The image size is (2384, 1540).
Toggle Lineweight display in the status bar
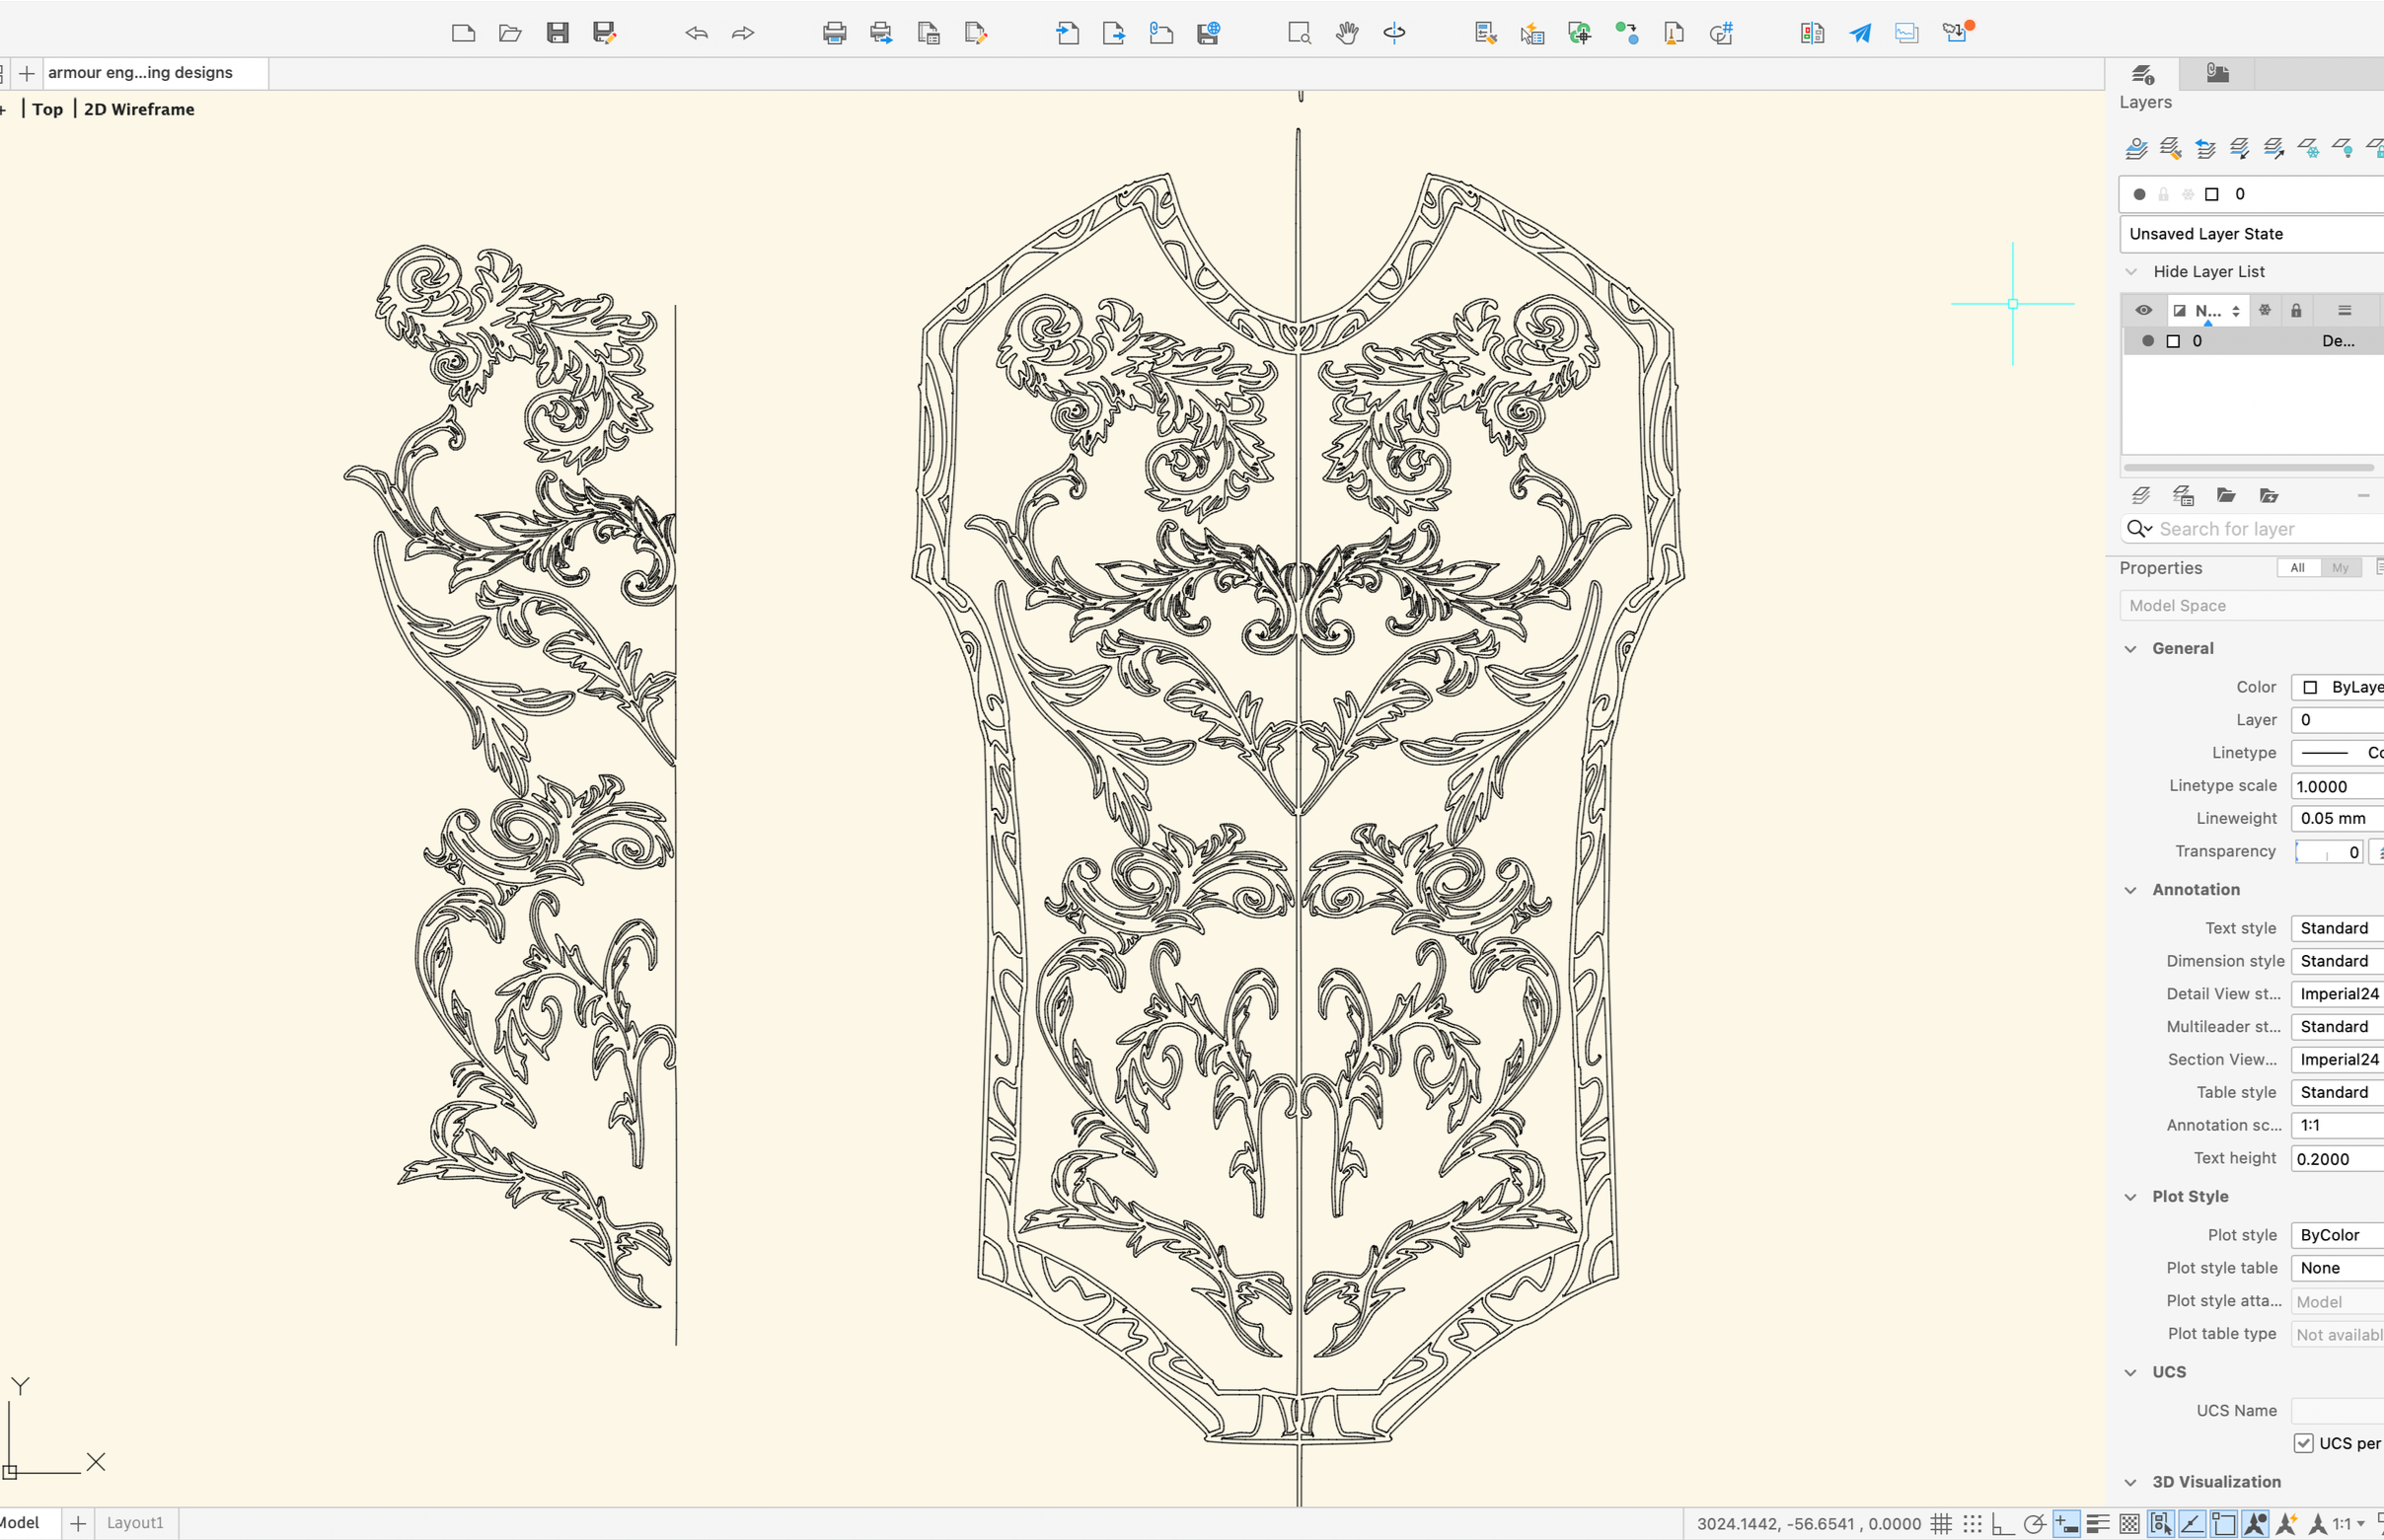pos(2098,1523)
